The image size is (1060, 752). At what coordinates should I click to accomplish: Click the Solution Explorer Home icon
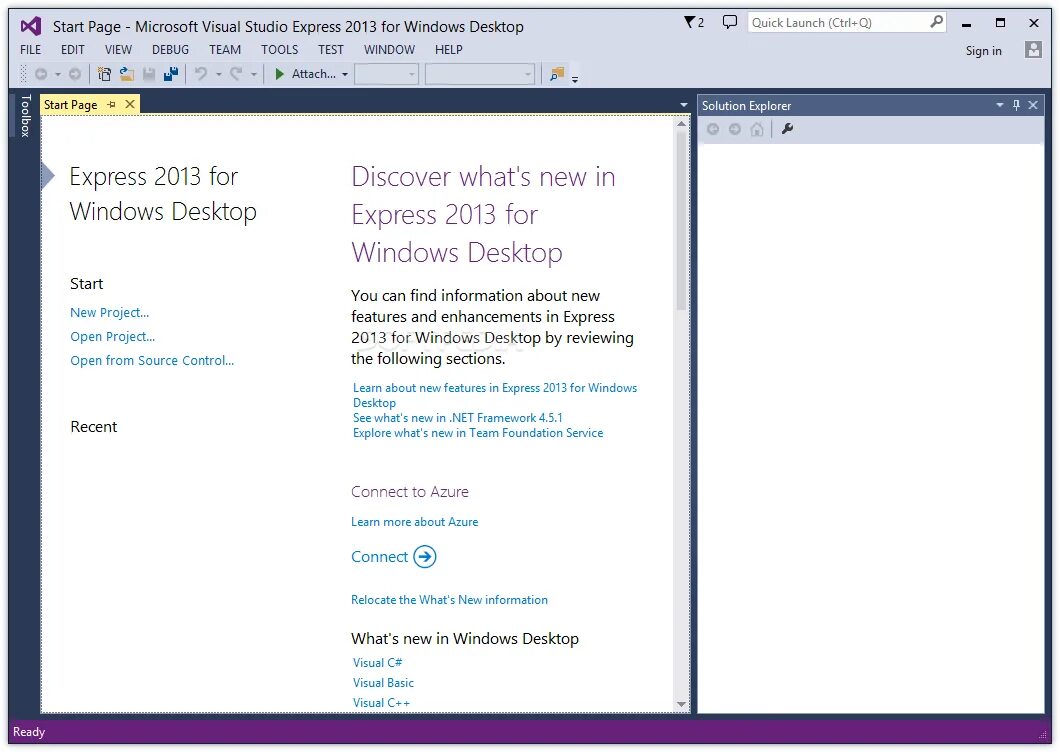(757, 128)
